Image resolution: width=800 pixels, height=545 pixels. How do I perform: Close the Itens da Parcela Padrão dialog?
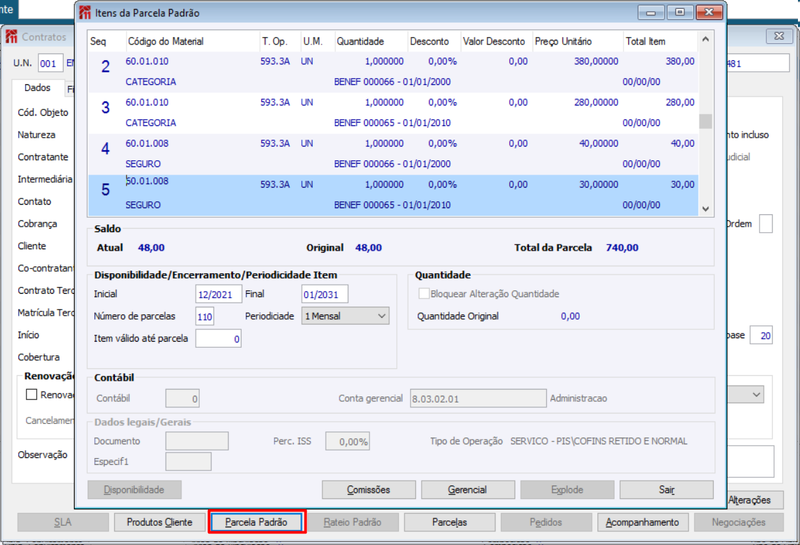click(709, 12)
